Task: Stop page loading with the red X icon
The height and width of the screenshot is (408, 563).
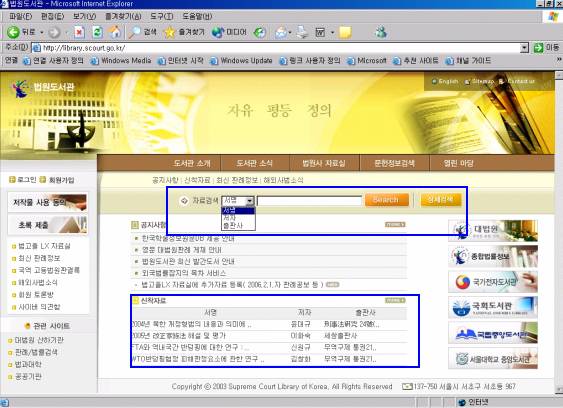Action: (x=79, y=33)
